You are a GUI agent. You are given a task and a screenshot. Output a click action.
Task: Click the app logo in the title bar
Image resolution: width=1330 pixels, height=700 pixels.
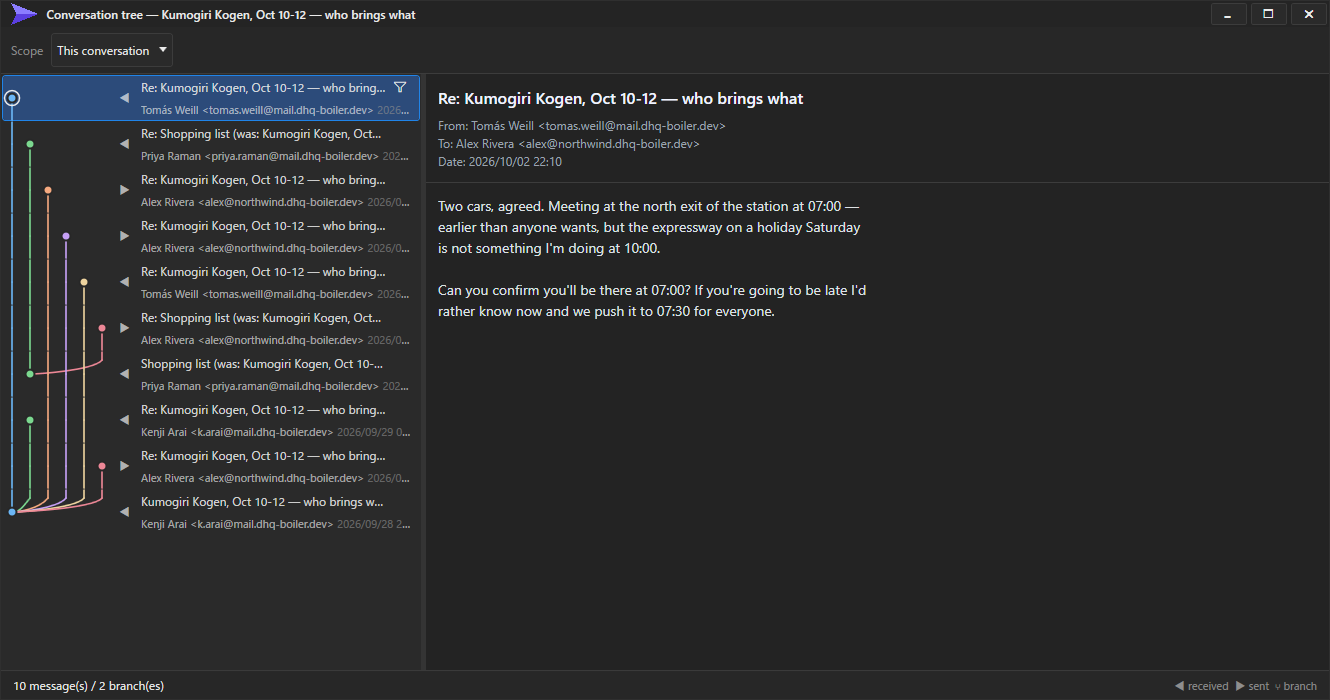[x=24, y=14]
